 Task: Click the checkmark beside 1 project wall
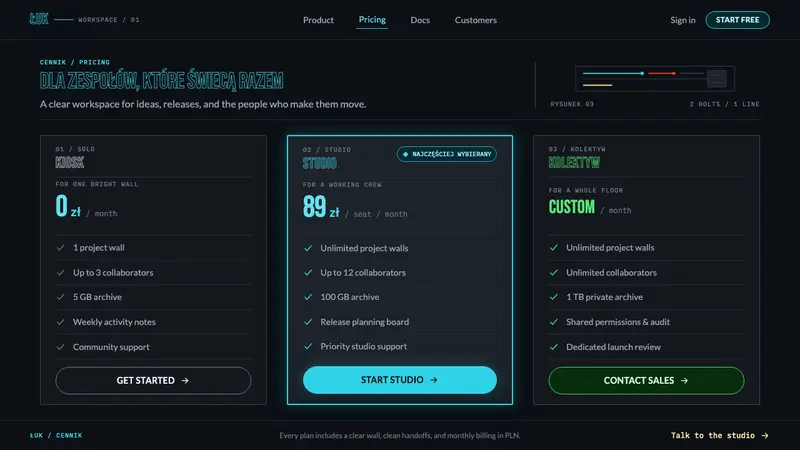coord(61,247)
